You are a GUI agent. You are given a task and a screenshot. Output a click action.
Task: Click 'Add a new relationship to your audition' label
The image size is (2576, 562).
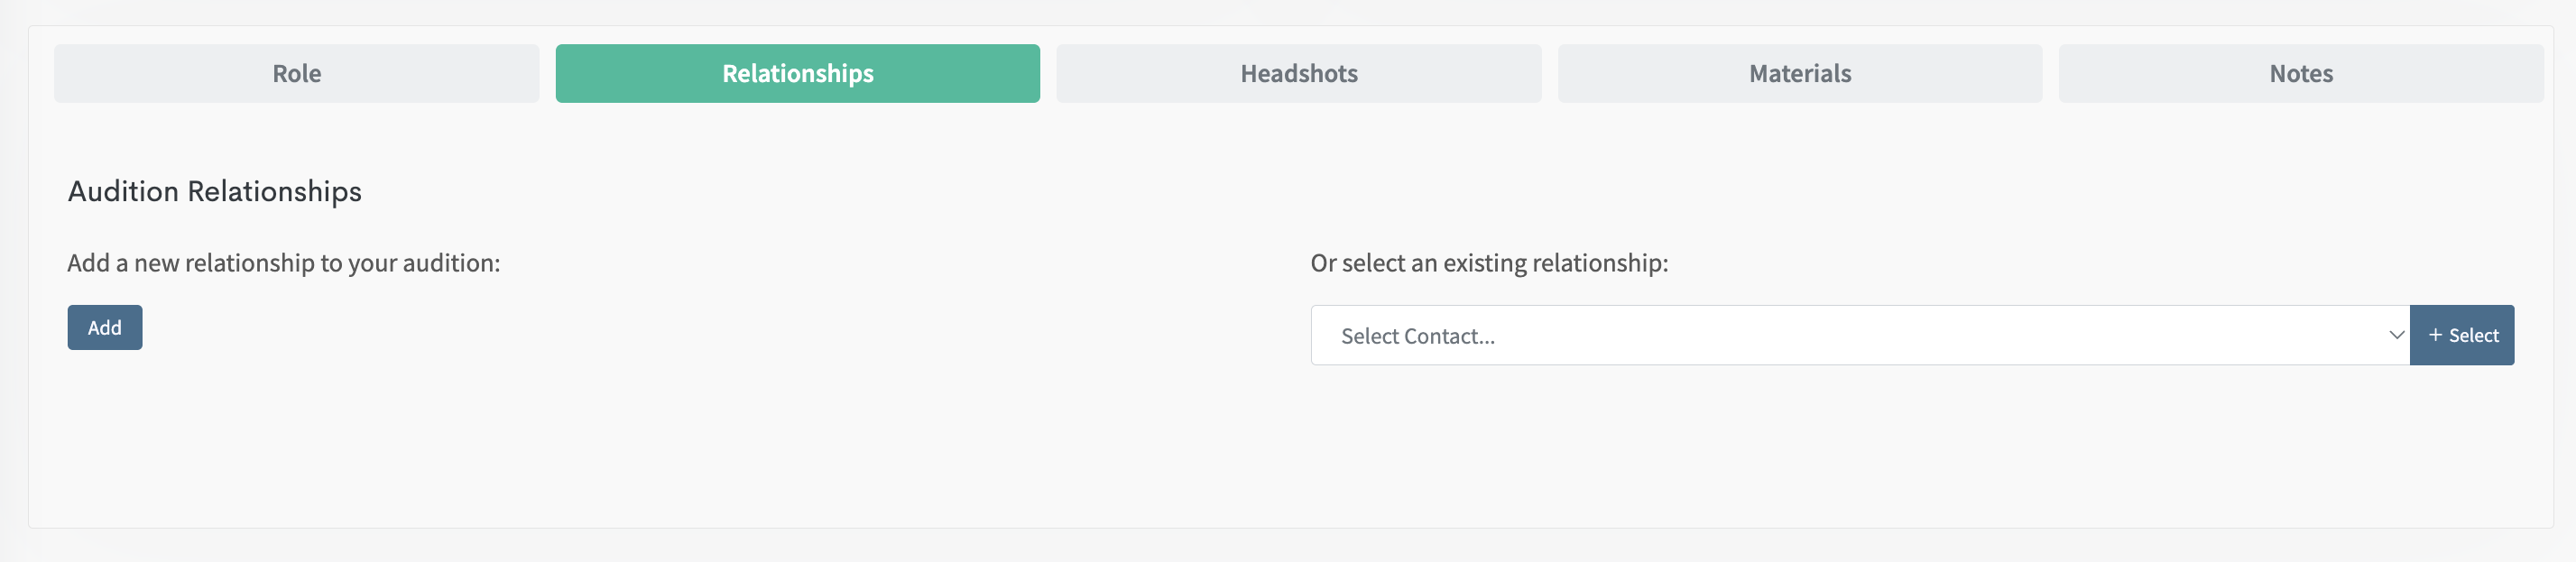click(283, 263)
